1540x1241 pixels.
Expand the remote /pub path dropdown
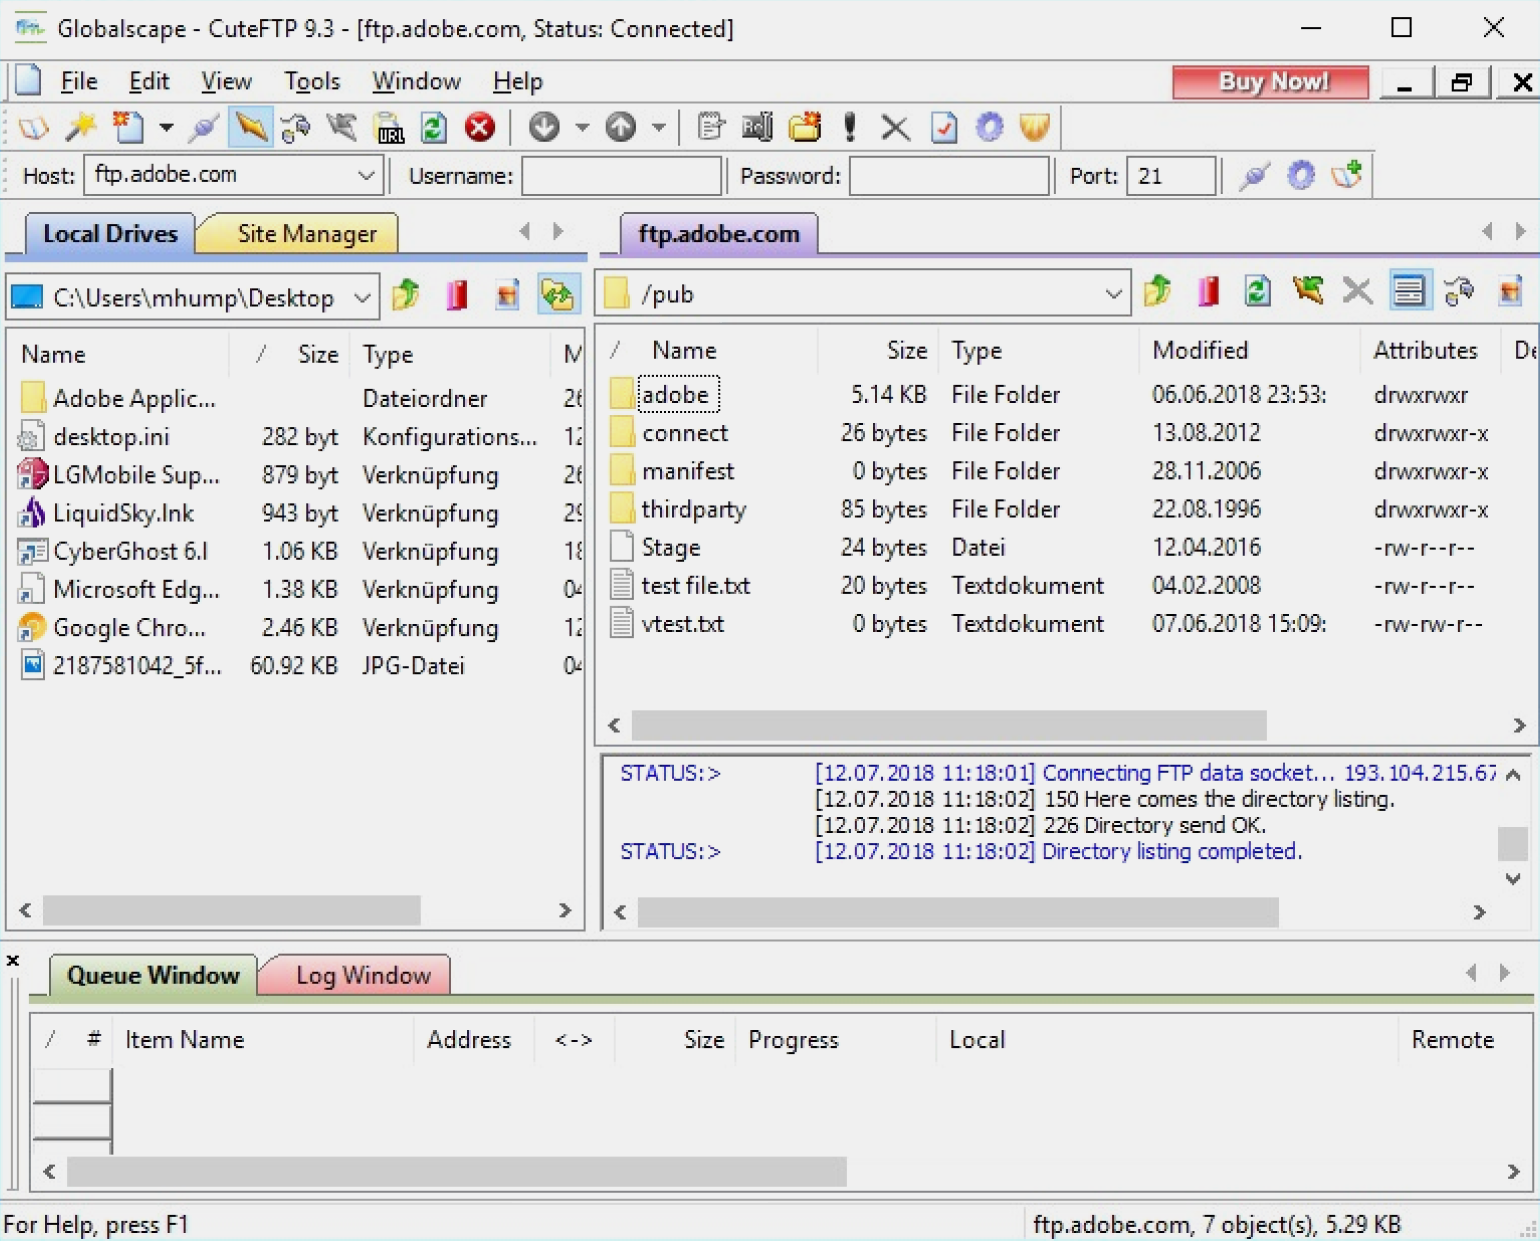tap(1113, 294)
